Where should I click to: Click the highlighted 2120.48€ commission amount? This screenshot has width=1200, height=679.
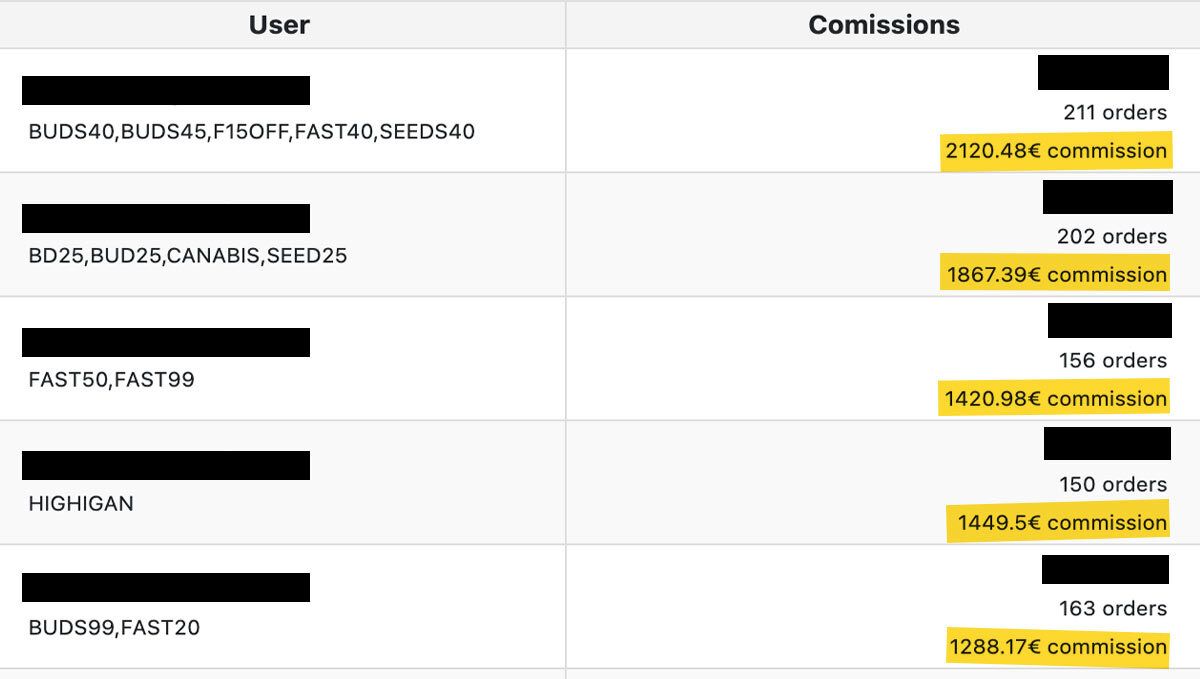[x=1056, y=151]
